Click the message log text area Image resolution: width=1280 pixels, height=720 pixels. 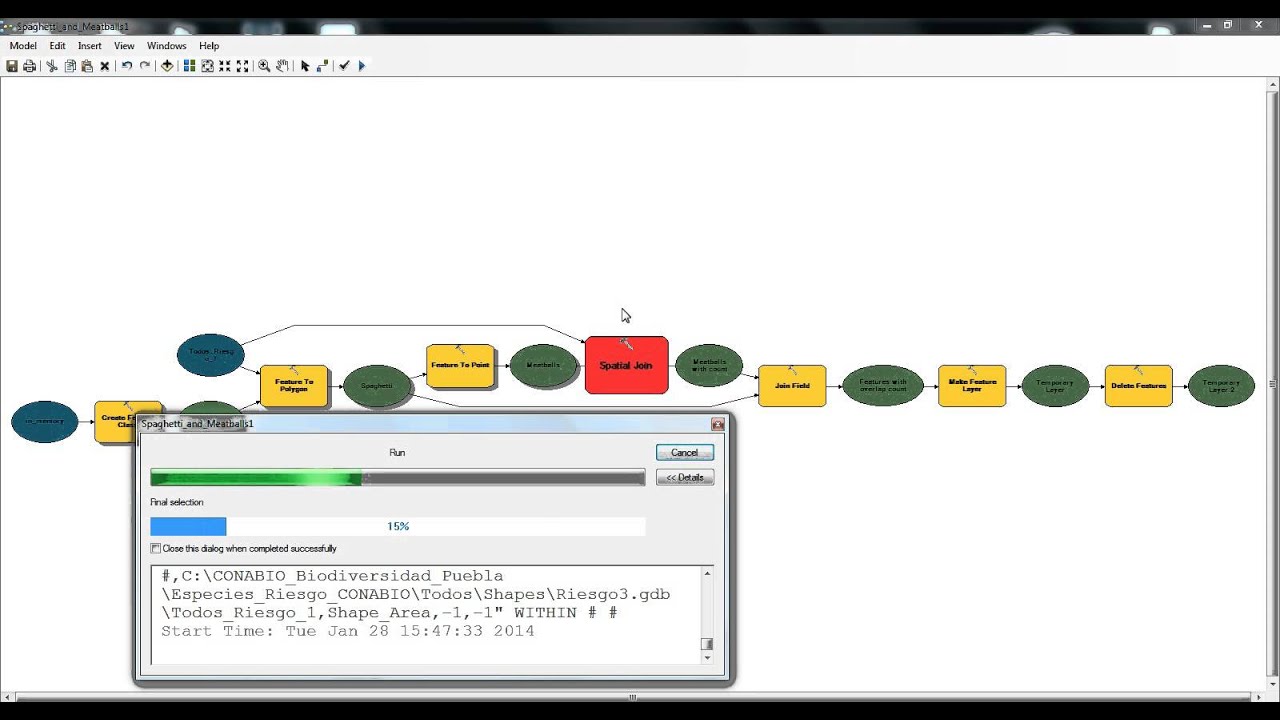click(426, 615)
